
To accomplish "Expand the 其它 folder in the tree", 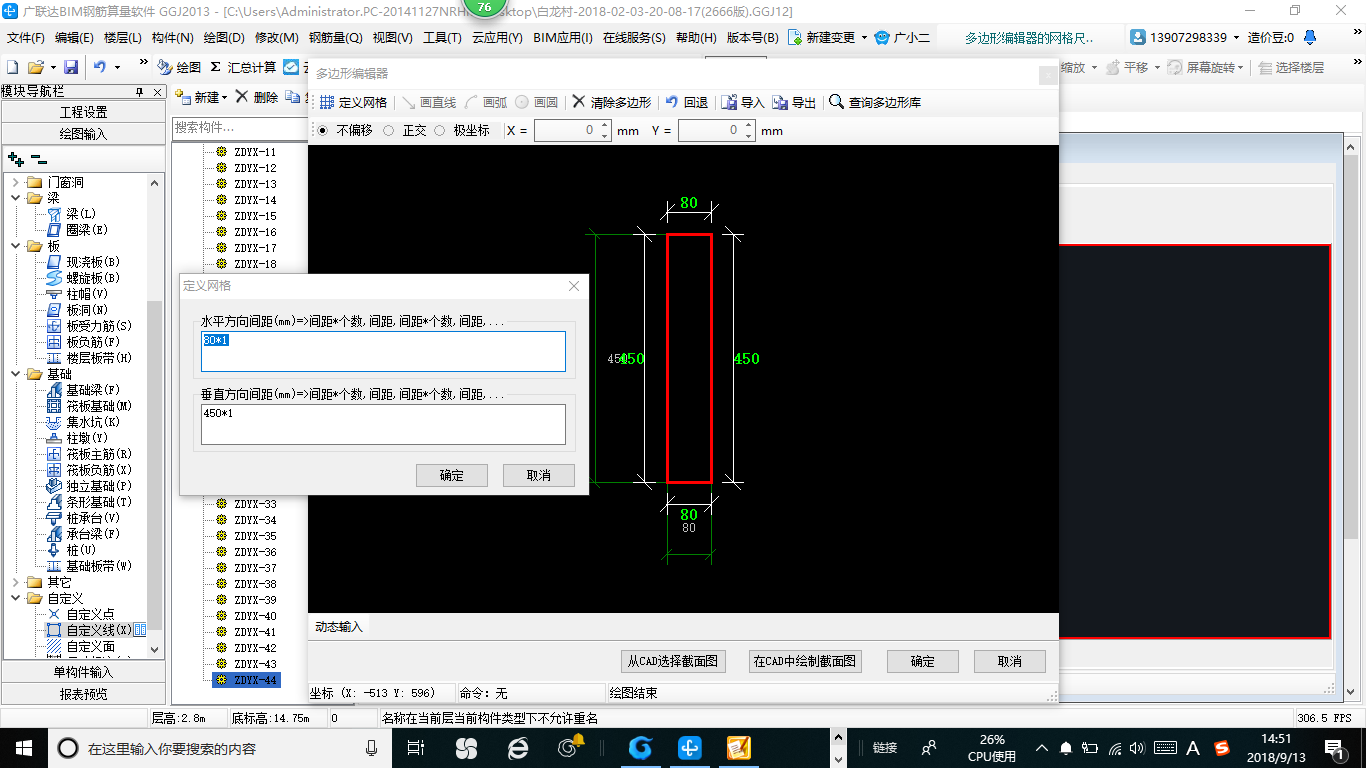I will (x=15, y=582).
